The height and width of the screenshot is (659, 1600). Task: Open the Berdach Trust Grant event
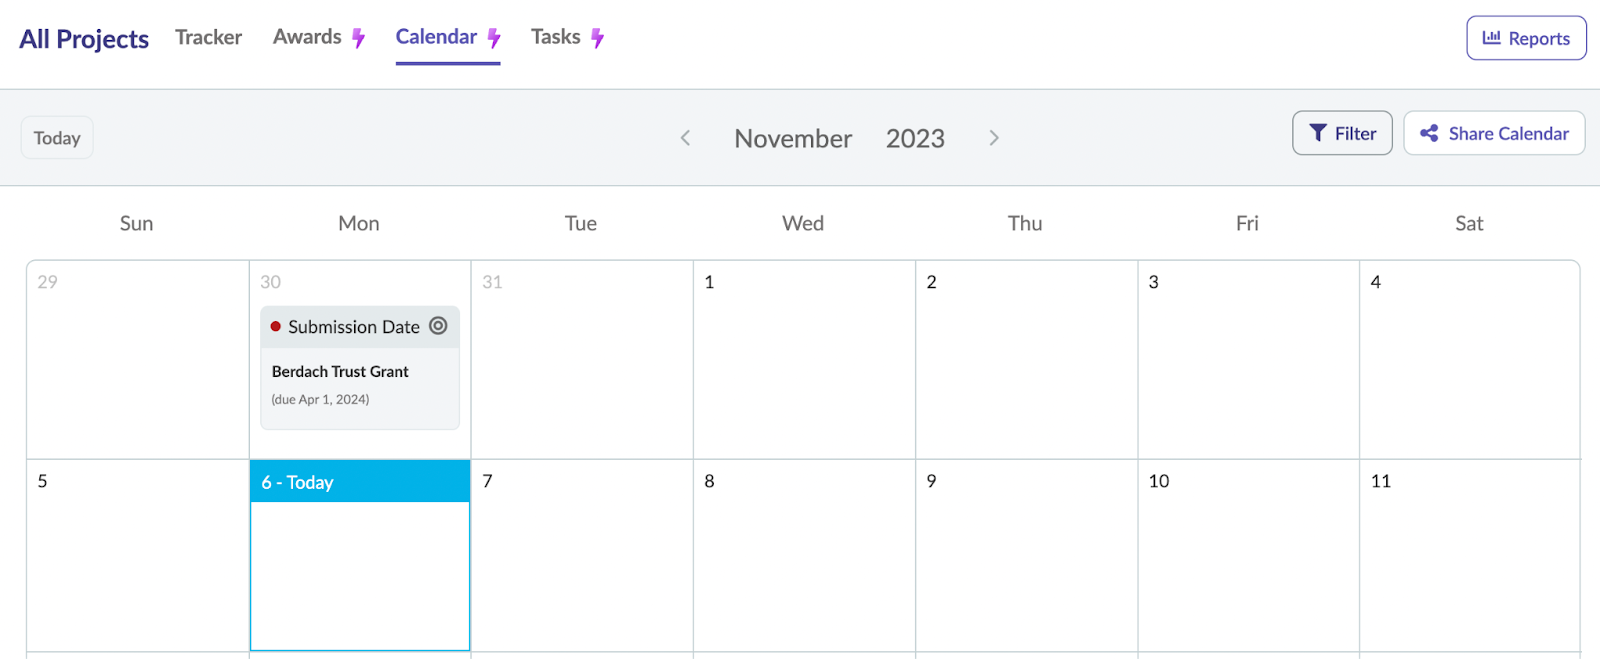click(x=340, y=371)
